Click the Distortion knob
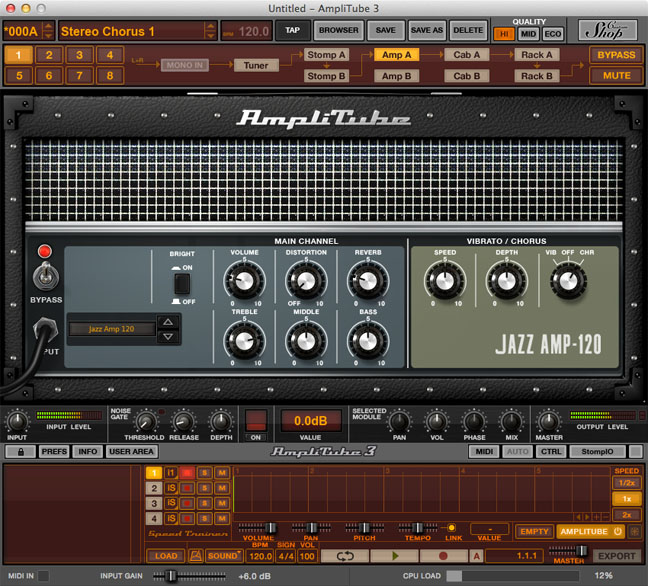 [x=306, y=281]
